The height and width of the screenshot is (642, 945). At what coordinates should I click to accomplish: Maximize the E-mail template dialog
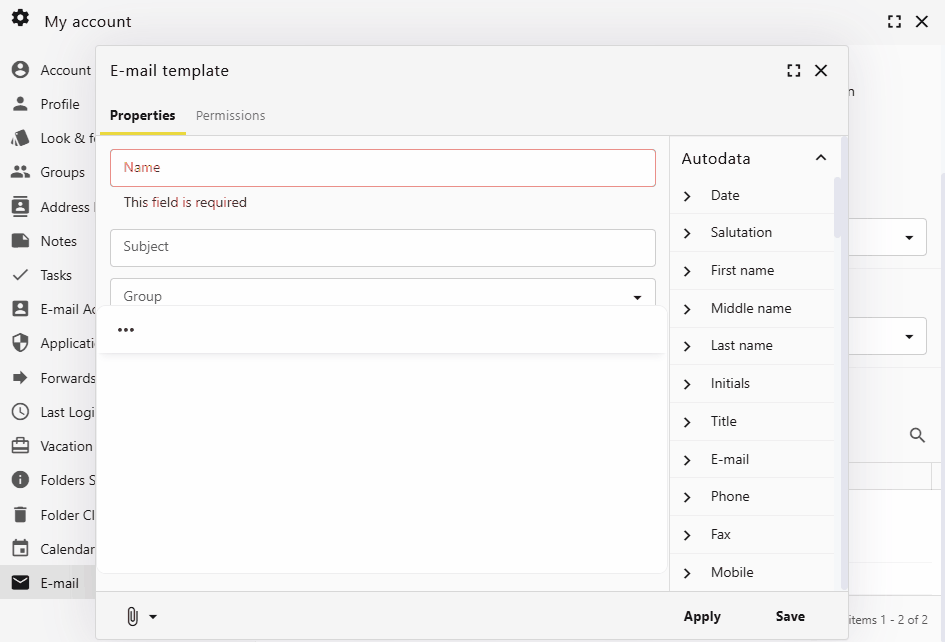tap(793, 70)
